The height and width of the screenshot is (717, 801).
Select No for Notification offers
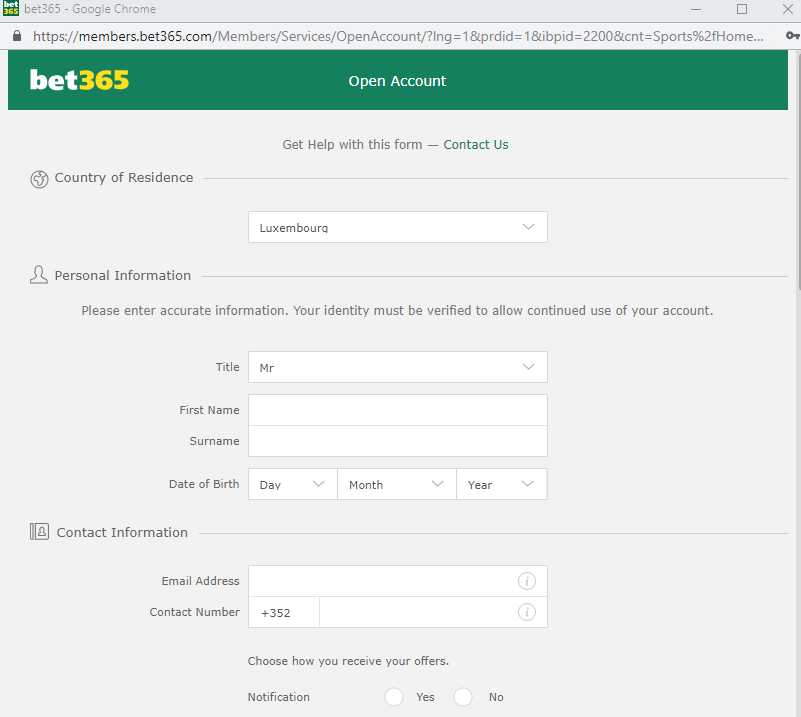463,697
